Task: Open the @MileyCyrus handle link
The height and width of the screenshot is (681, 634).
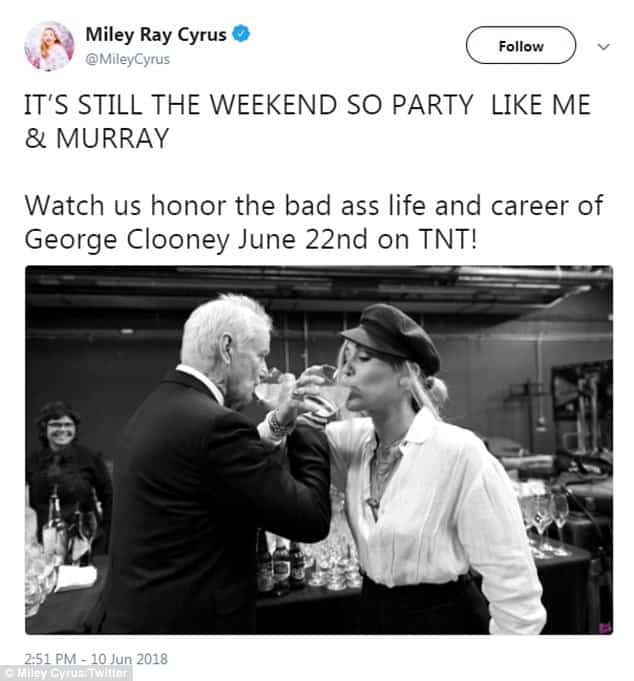Action: point(134,59)
